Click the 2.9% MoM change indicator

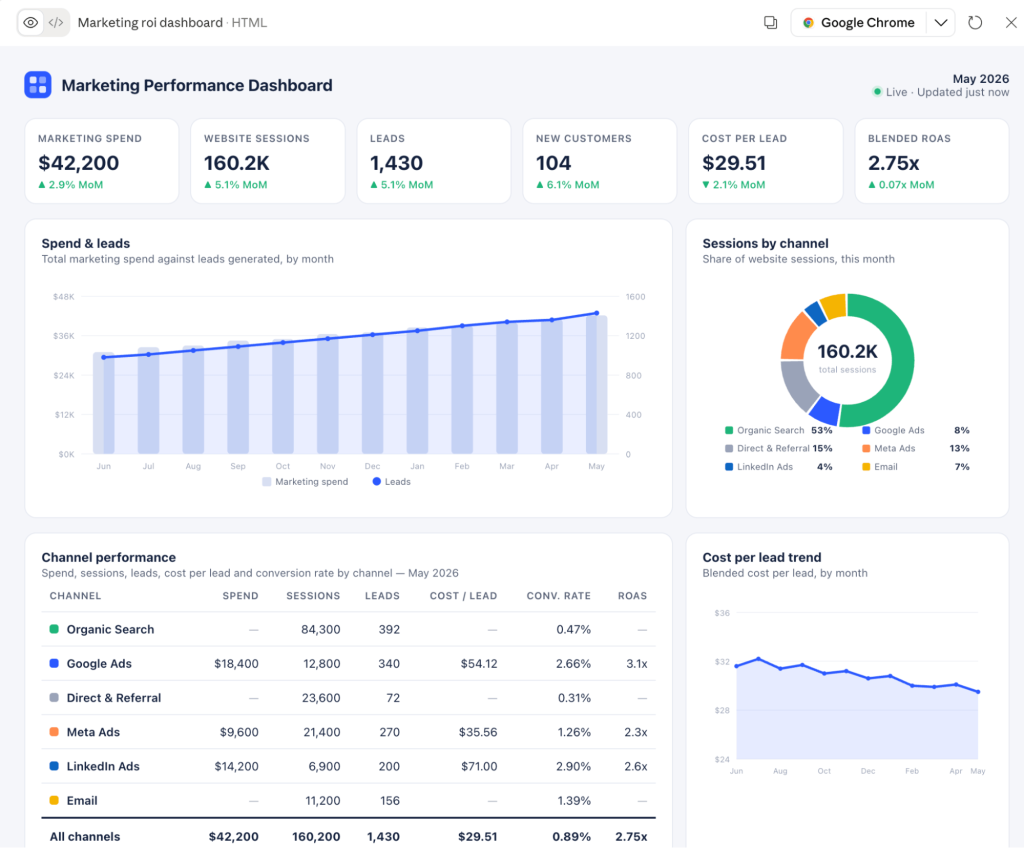[x=71, y=185]
